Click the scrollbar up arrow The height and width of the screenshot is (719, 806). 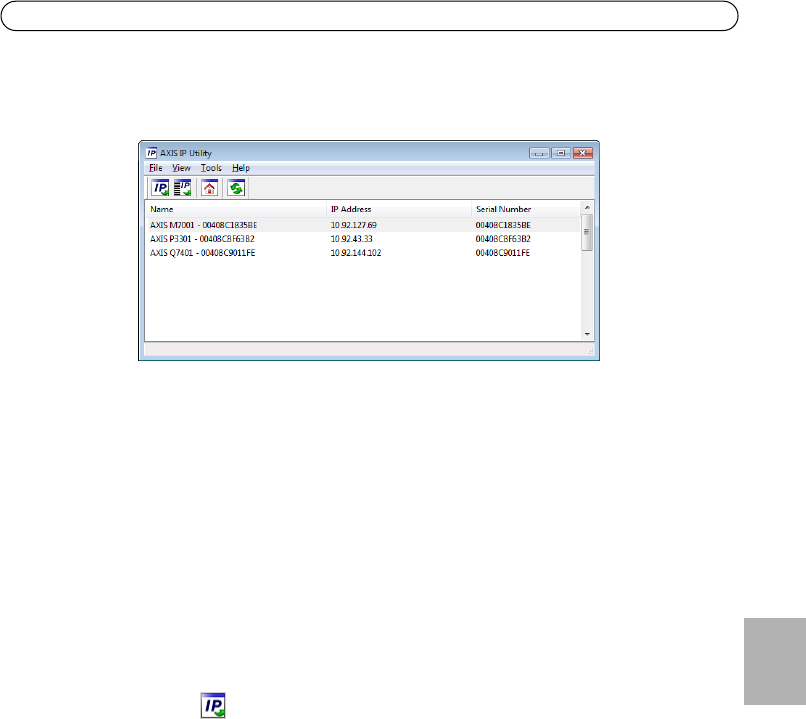click(587, 207)
